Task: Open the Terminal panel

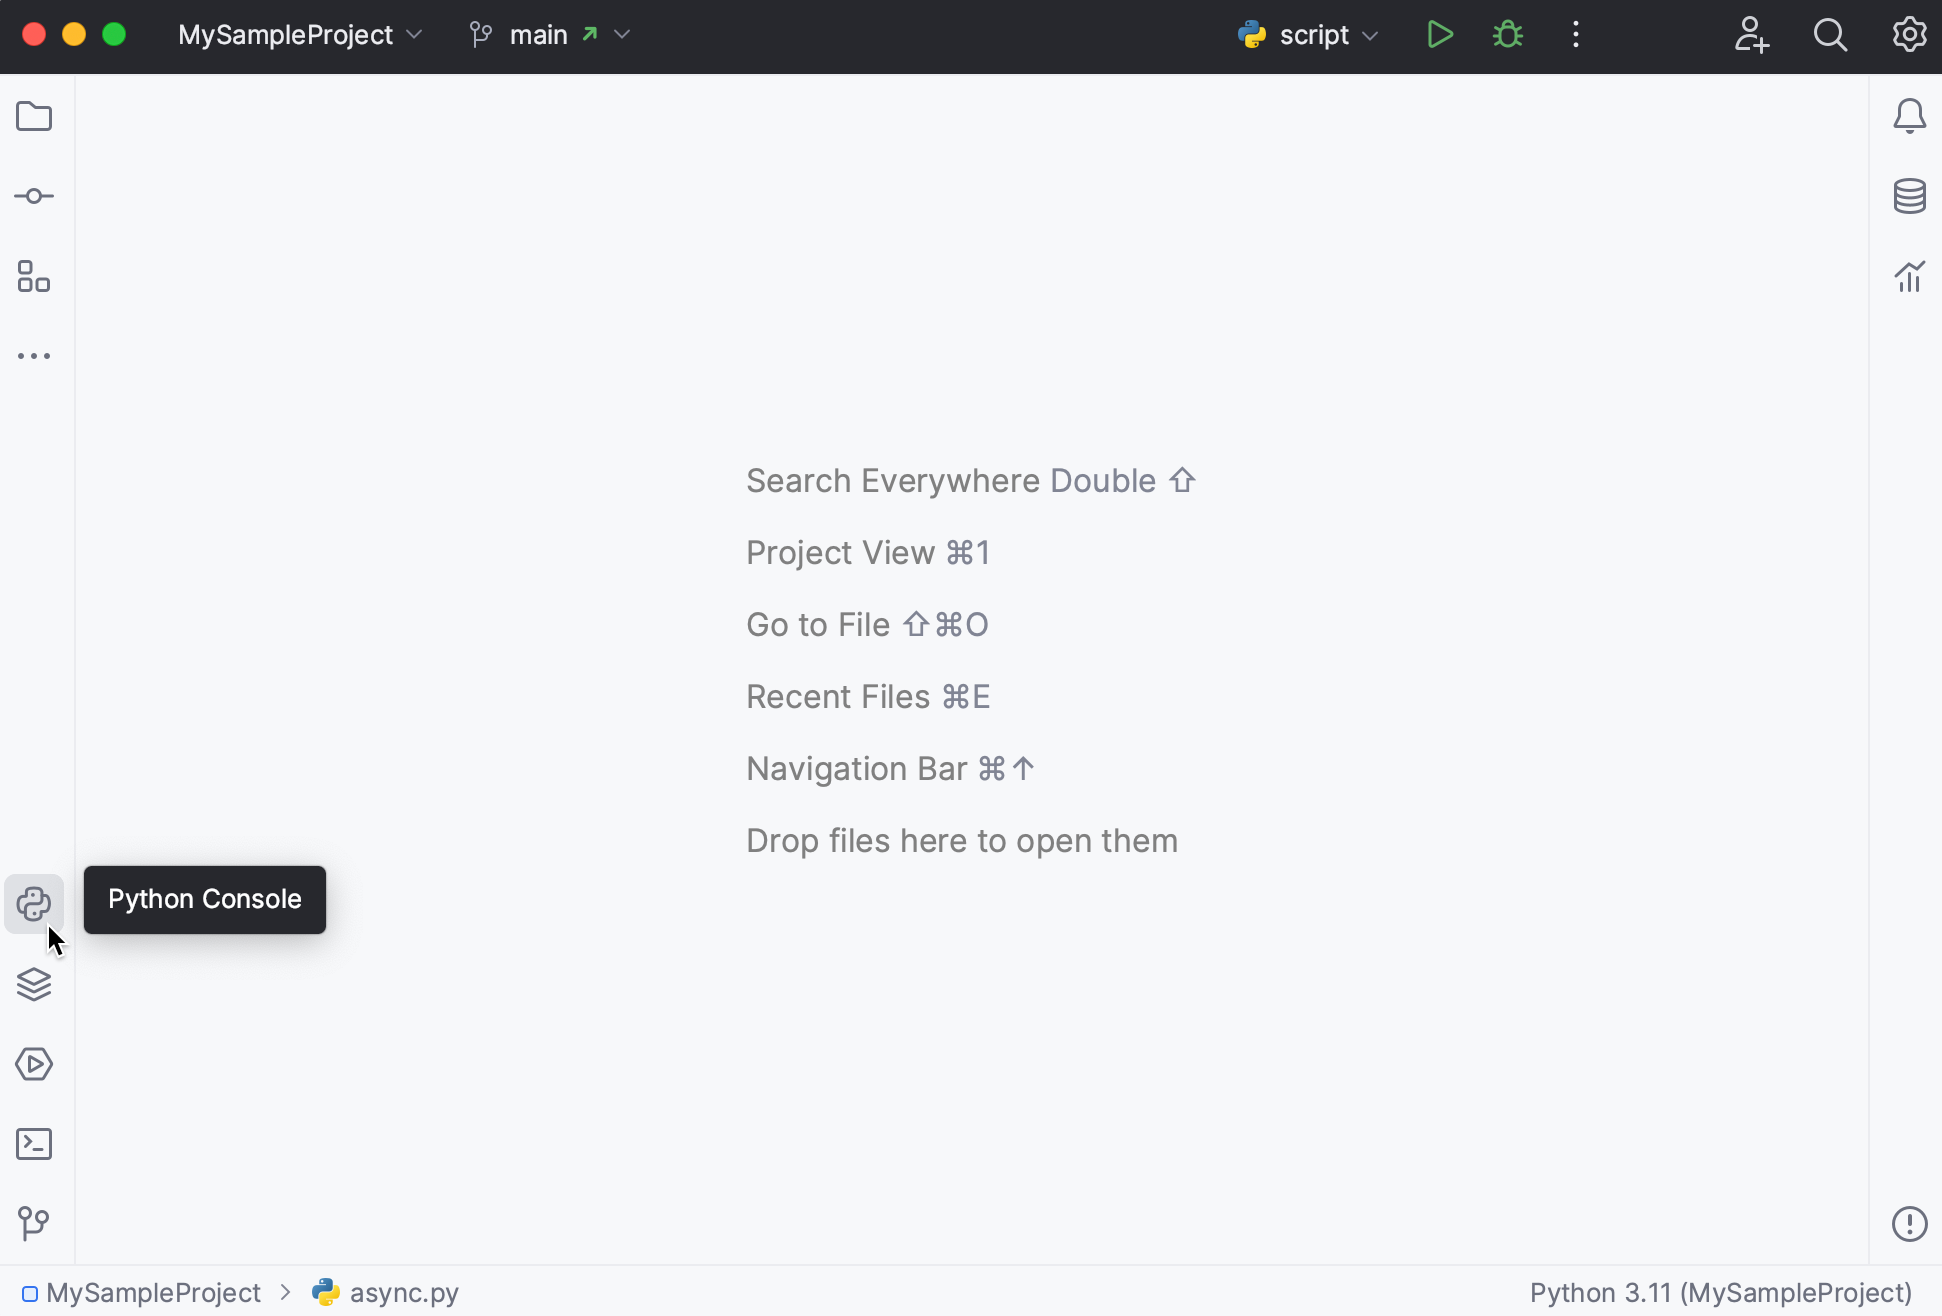Action: point(34,1144)
